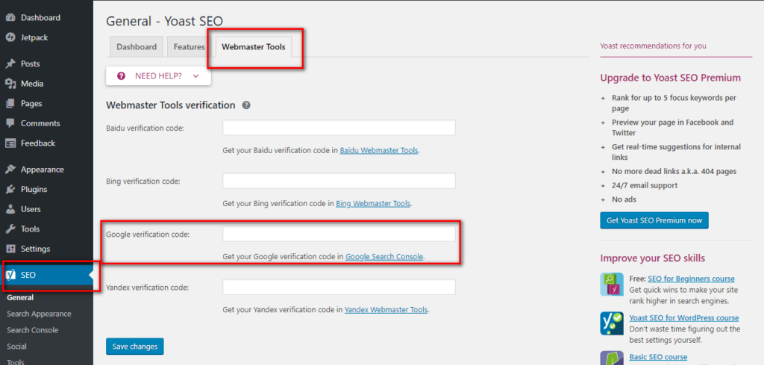Click the question mark icon in Need Help
764x365 pixels.
coord(121,76)
